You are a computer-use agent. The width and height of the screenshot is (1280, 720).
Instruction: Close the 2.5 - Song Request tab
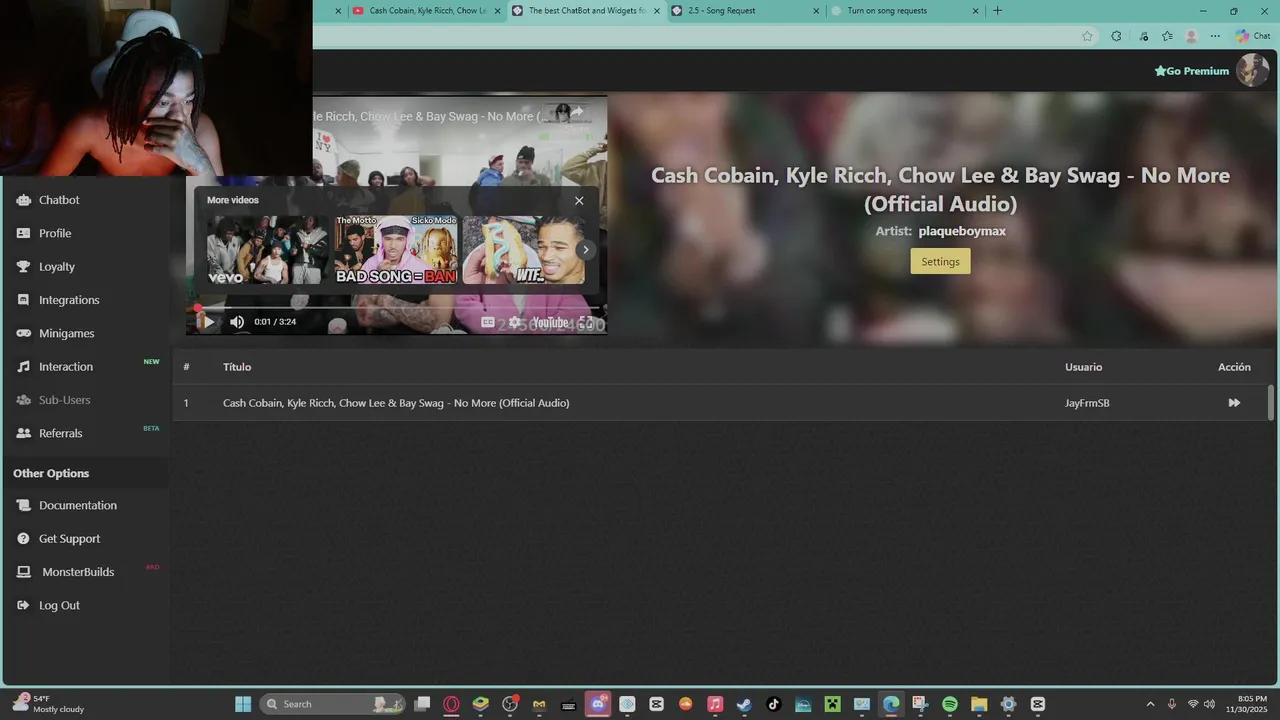(x=817, y=11)
